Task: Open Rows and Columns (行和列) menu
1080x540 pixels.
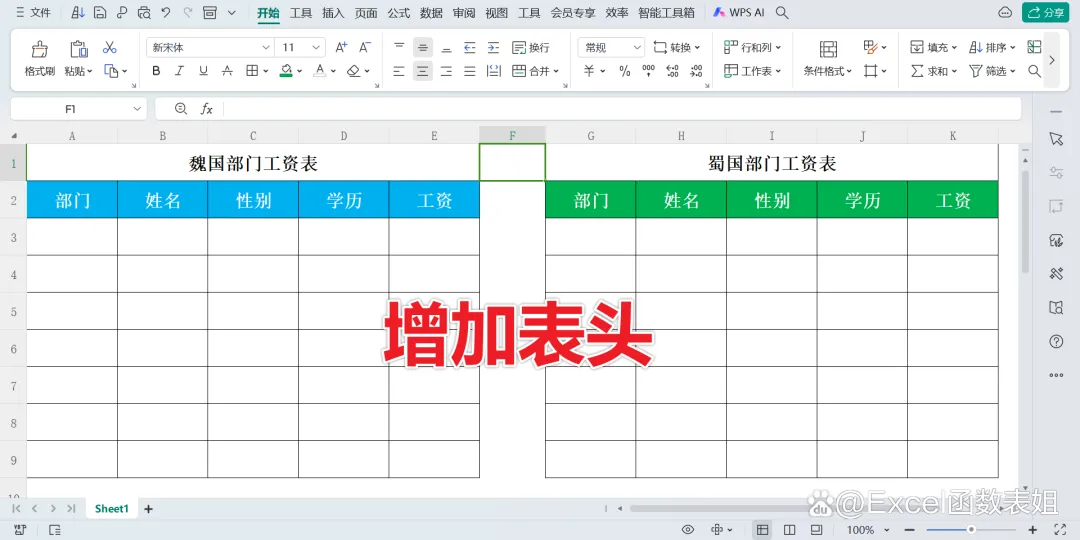Action: click(x=753, y=48)
